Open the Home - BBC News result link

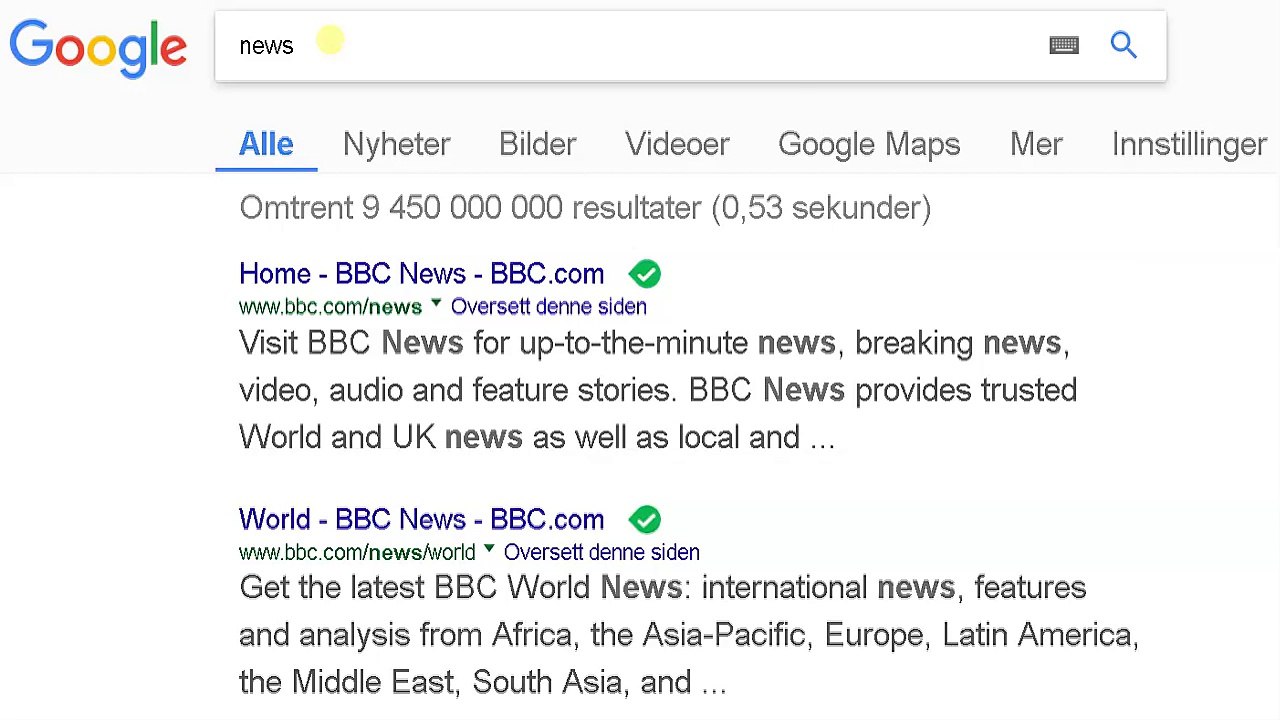tap(421, 274)
